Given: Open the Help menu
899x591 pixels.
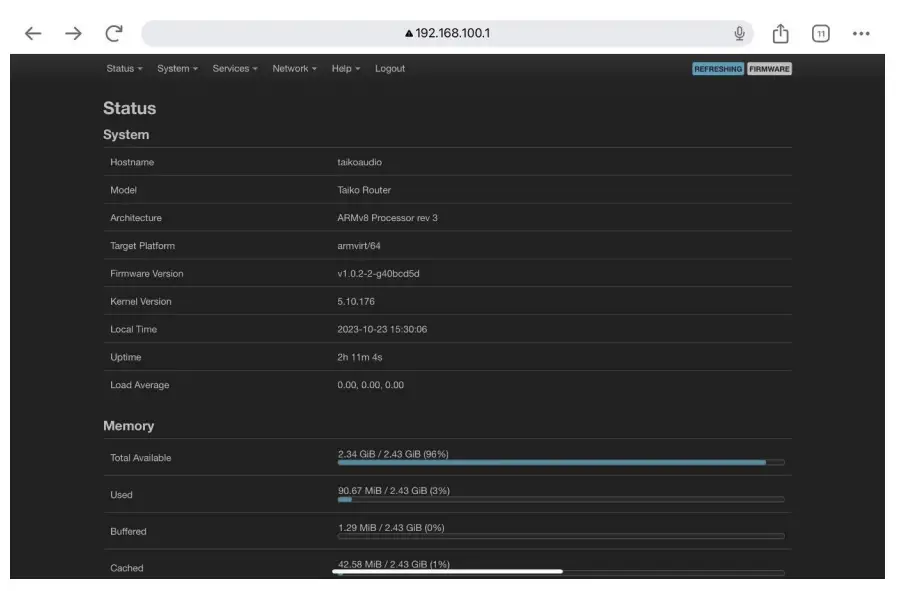Looking at the screenshot, I should tap(345, 69).
